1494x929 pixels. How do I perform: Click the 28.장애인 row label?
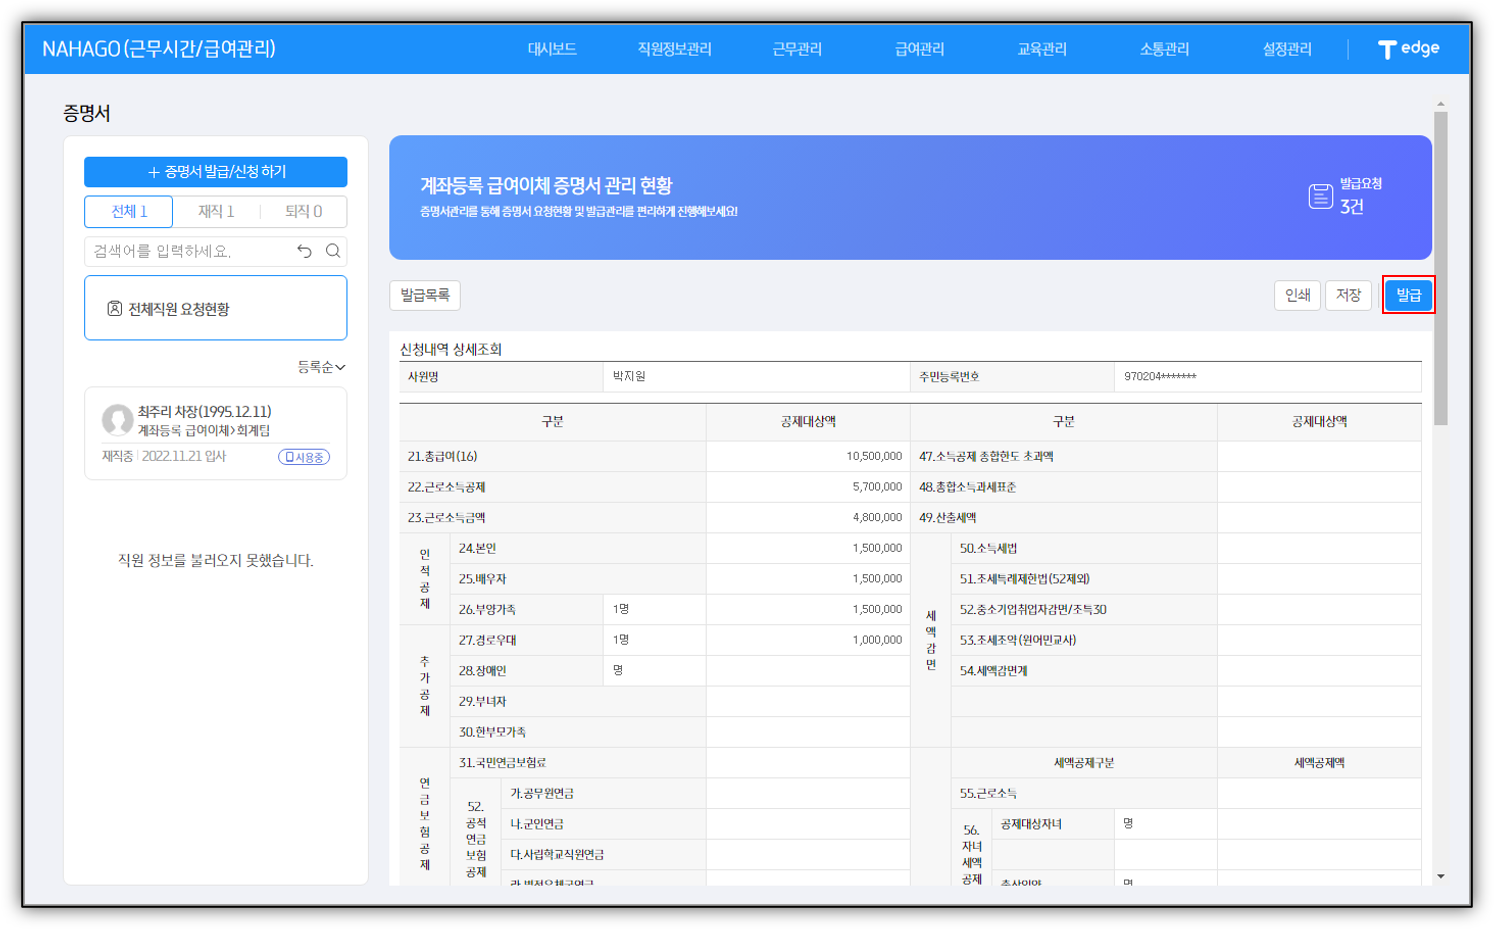tap(482, 671)
